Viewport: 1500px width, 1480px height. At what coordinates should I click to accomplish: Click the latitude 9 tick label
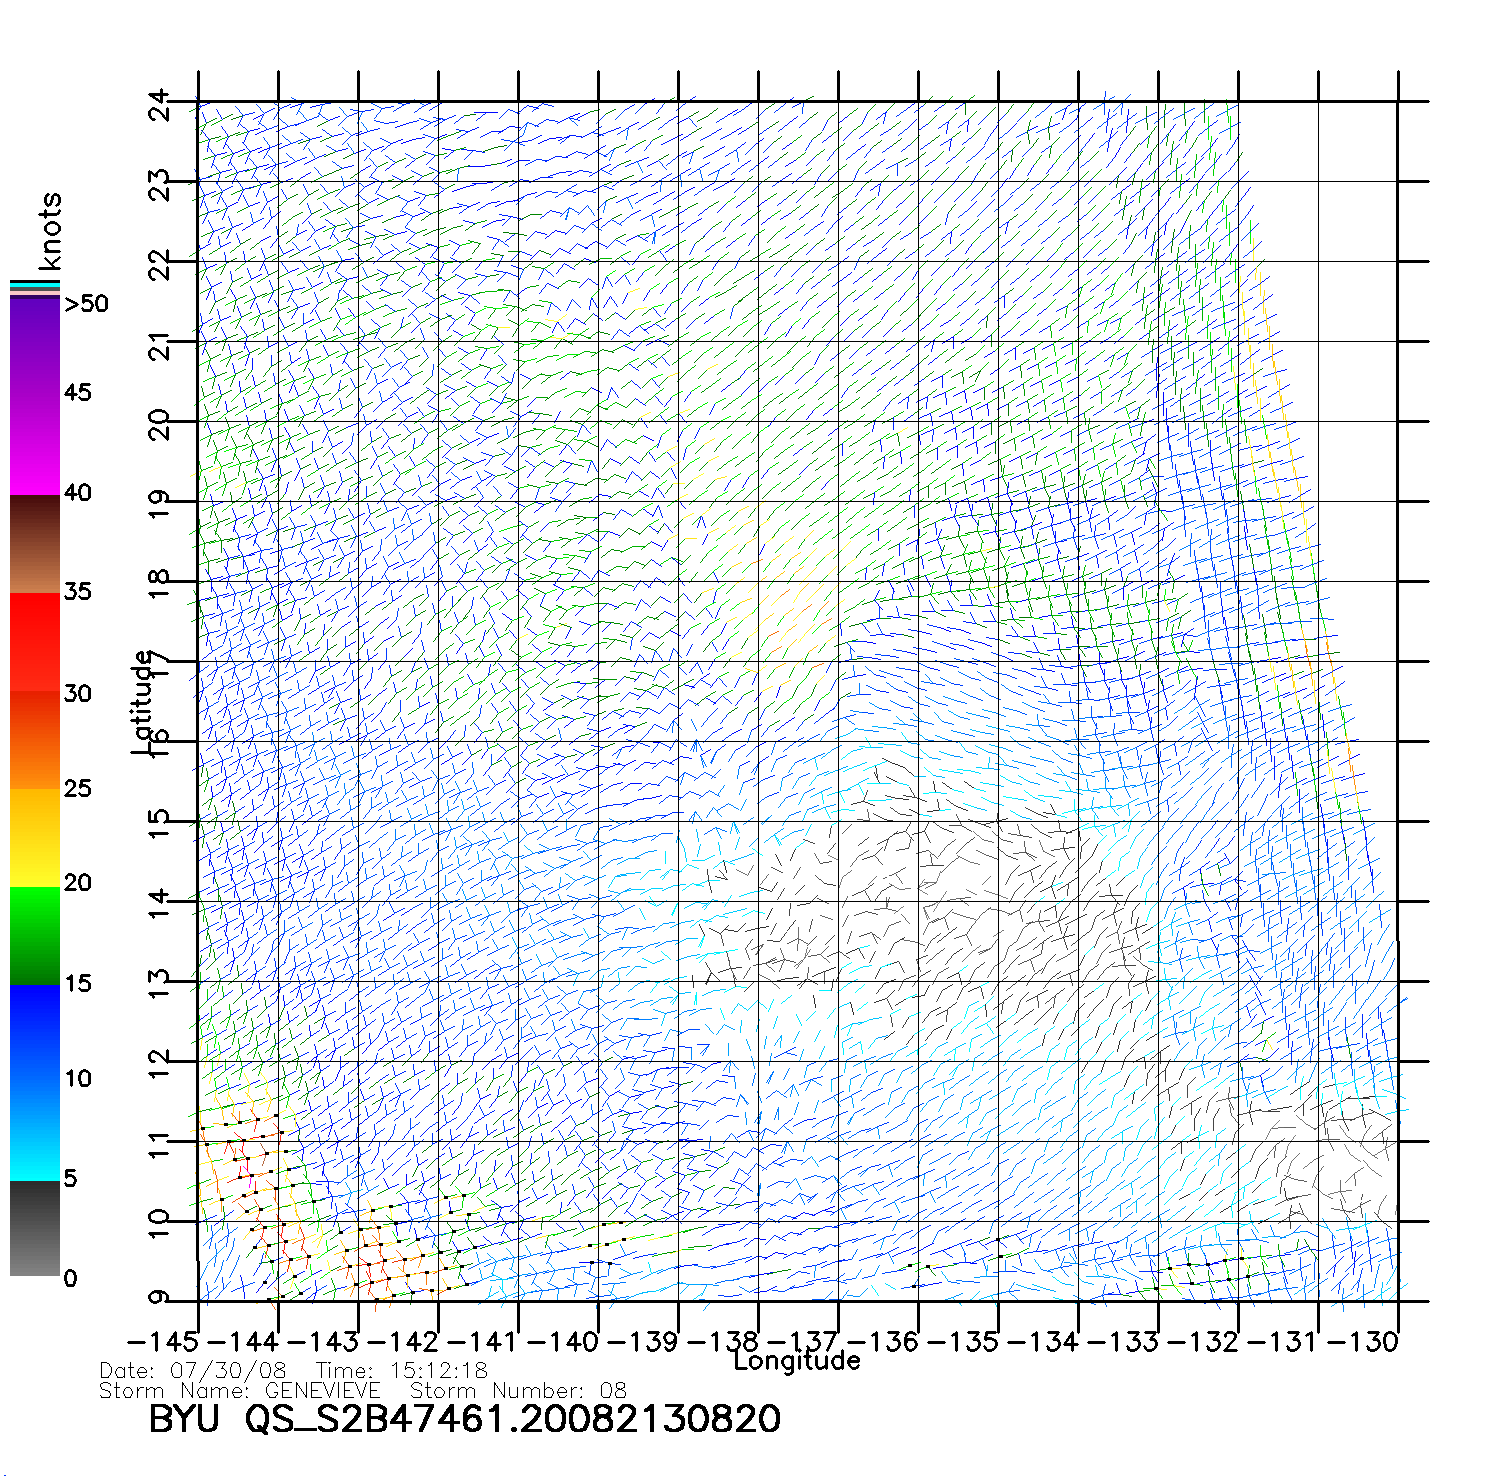tap(159, 1299)
